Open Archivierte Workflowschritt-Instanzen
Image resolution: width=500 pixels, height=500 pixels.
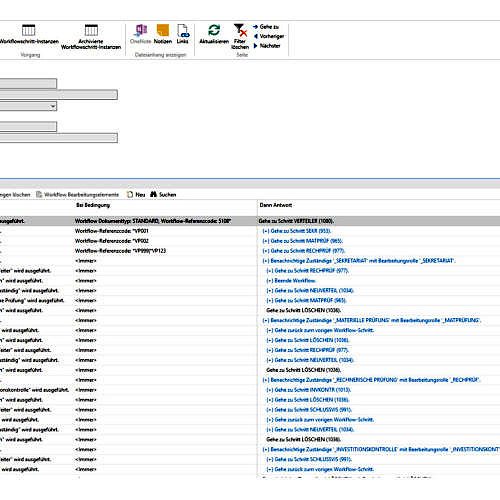pos(91,37)
